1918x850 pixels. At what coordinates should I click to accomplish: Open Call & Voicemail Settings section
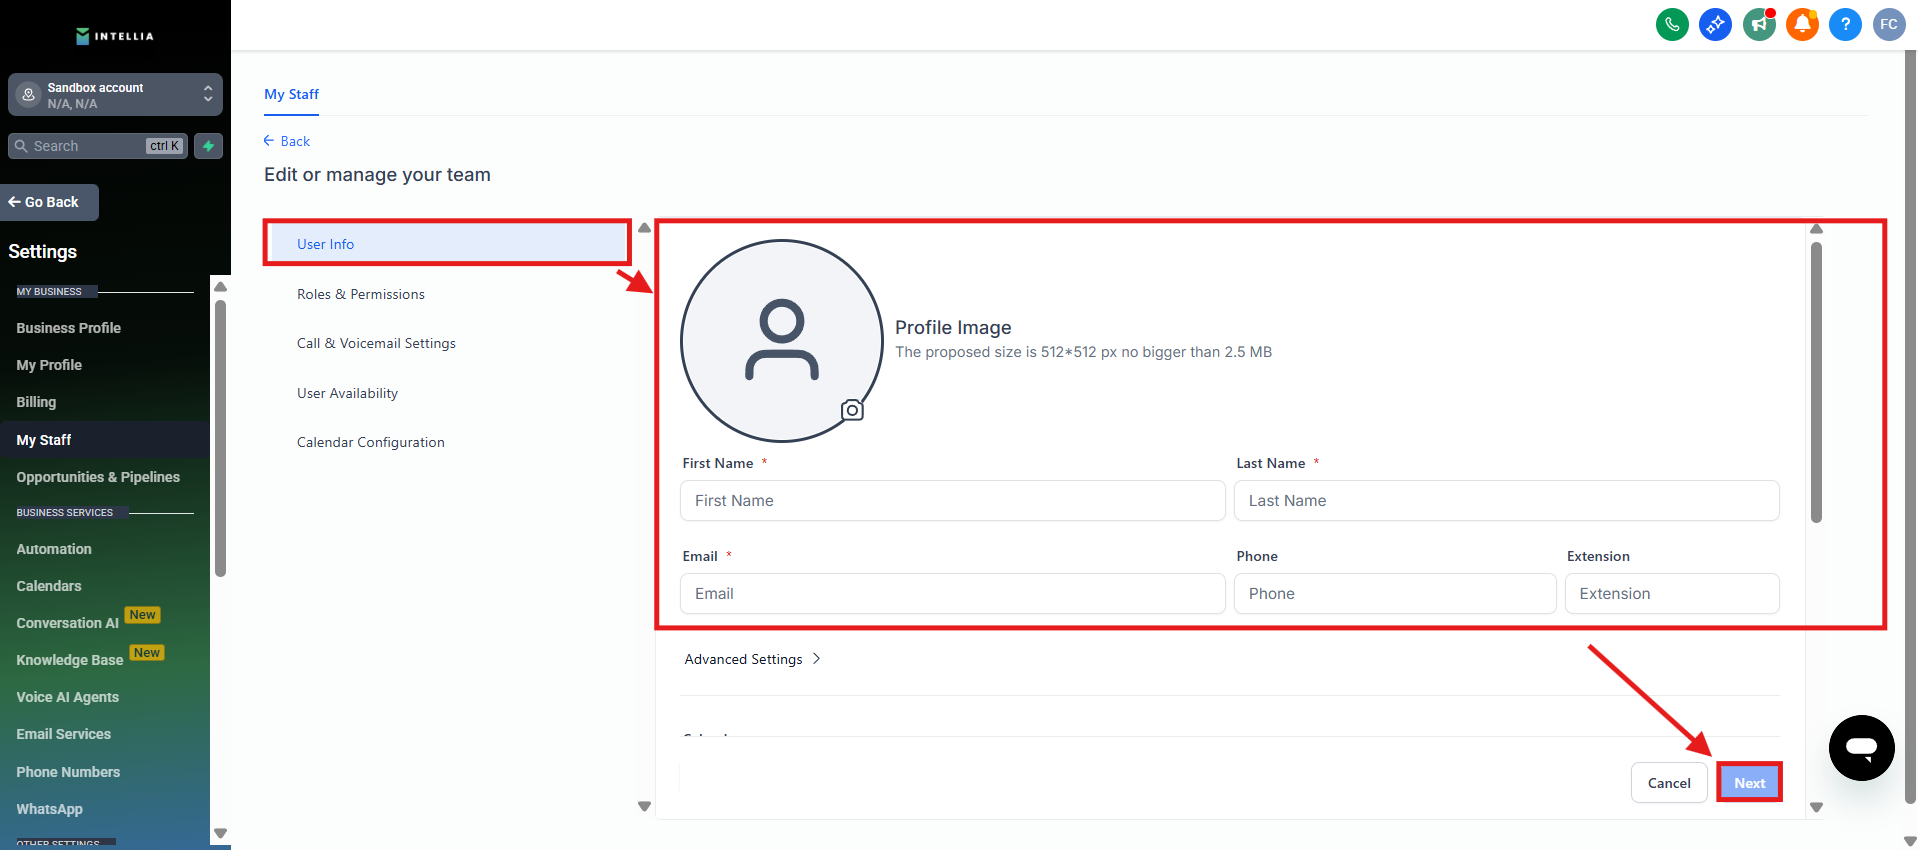pyautogui.click(x=376, y=343)
